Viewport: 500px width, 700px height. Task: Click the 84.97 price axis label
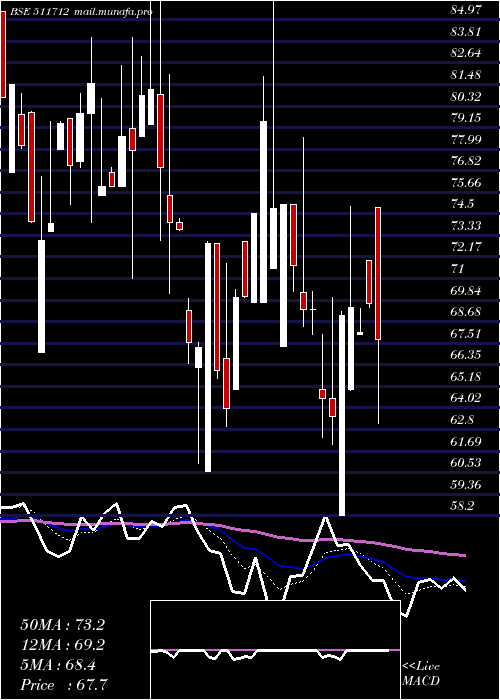pos(466,10)
